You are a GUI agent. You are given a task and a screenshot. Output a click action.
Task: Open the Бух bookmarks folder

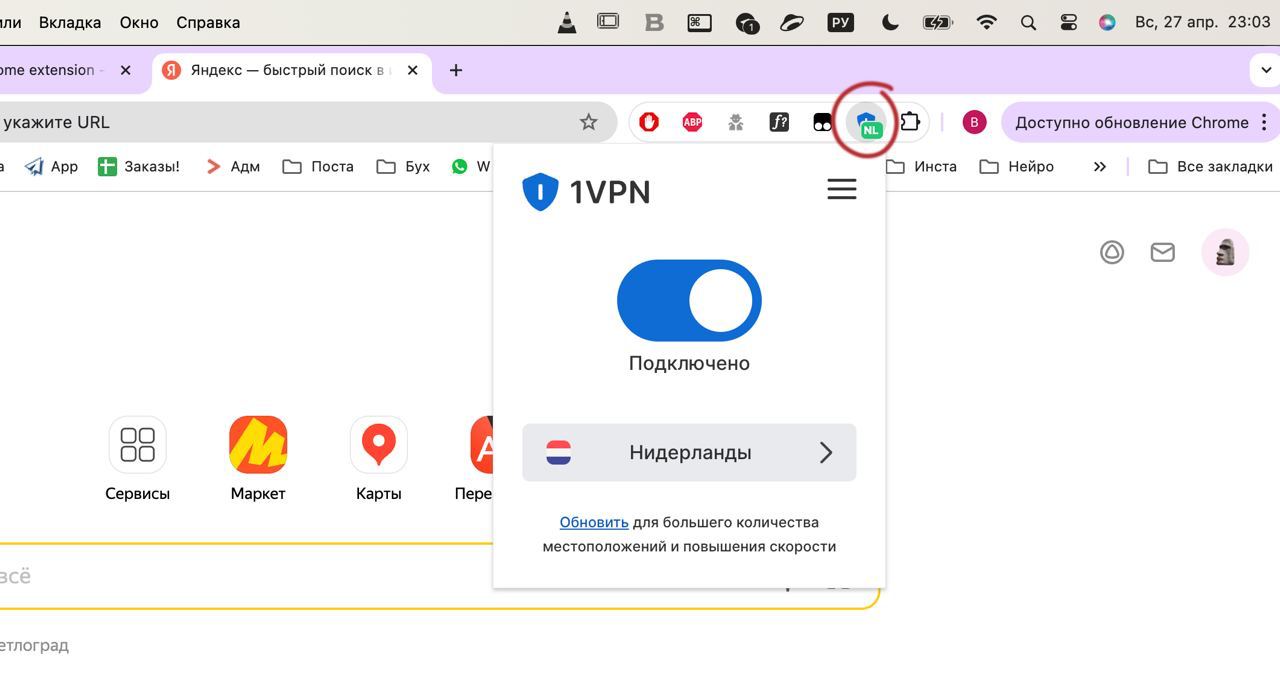pos(404,166)
